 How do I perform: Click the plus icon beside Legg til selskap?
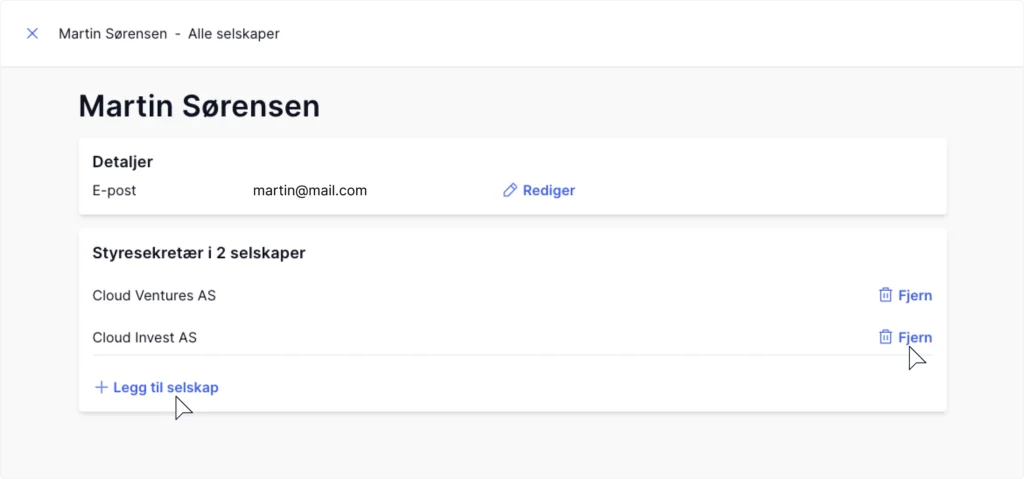coord(100,387)
